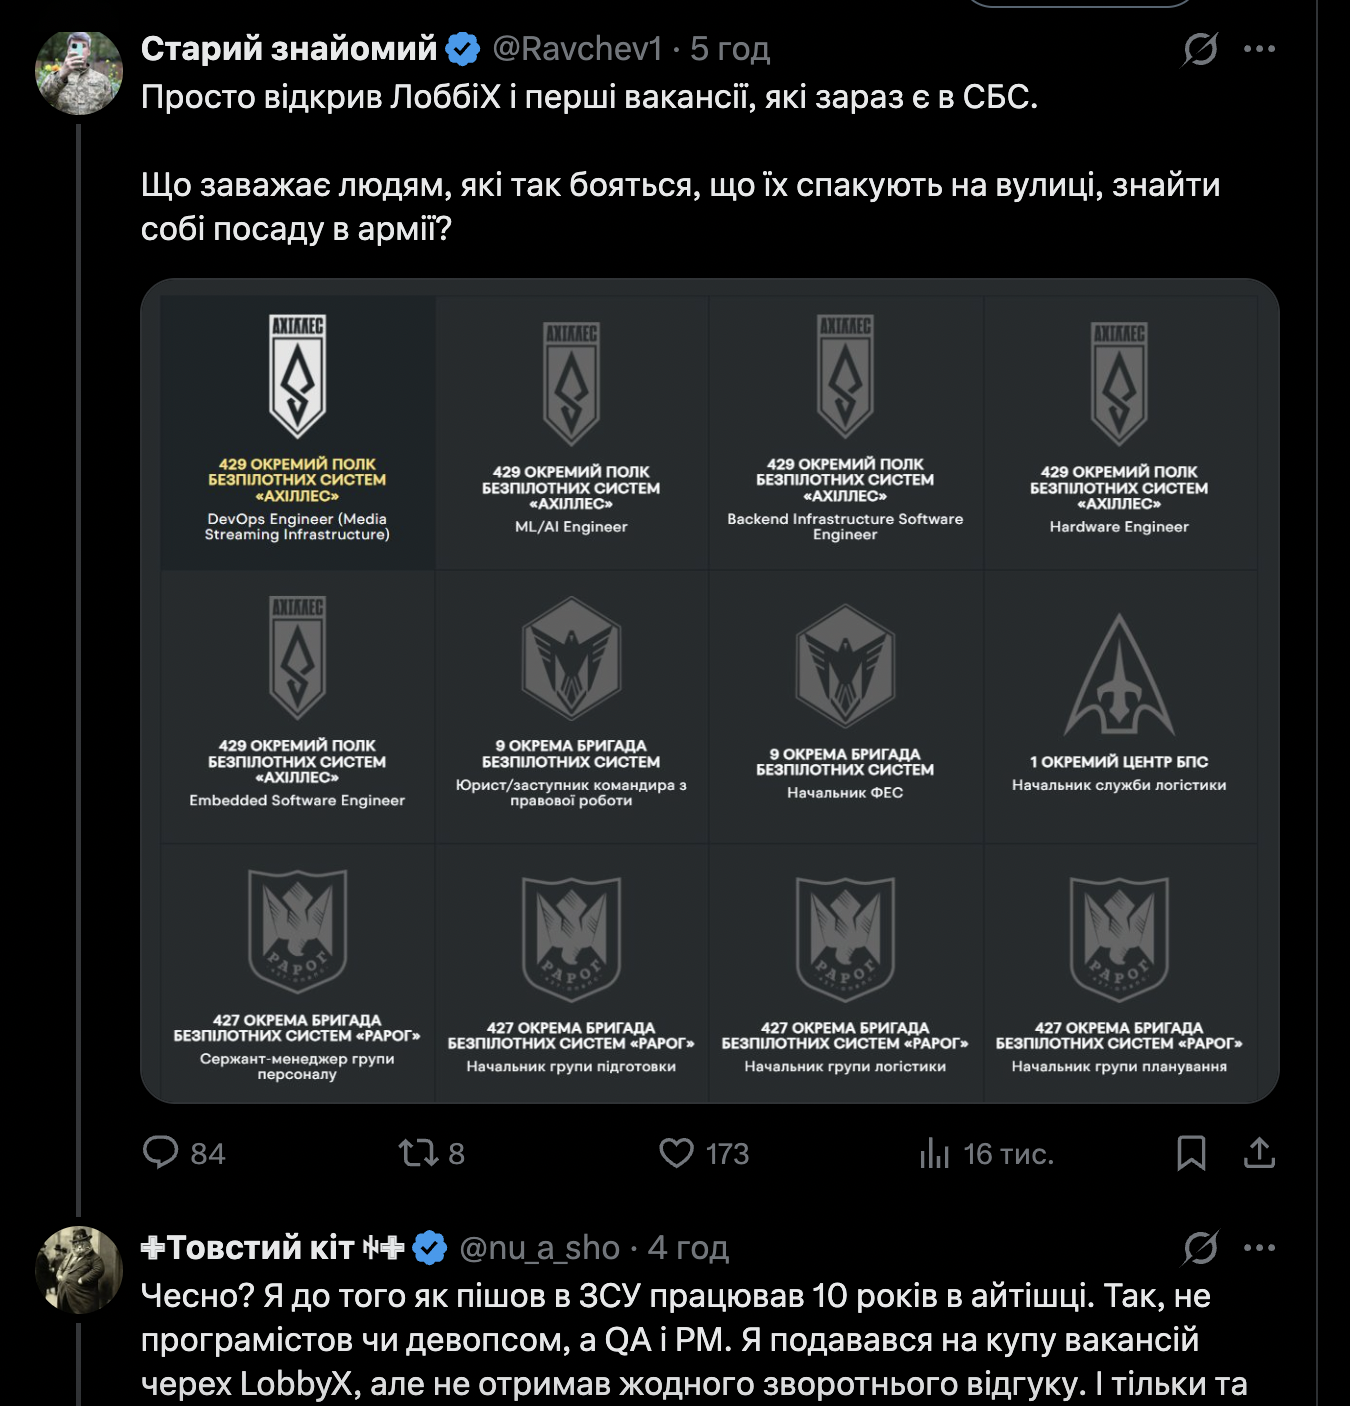Like the post with 173 likes

pyautogui.click(x=677, y=1153)
